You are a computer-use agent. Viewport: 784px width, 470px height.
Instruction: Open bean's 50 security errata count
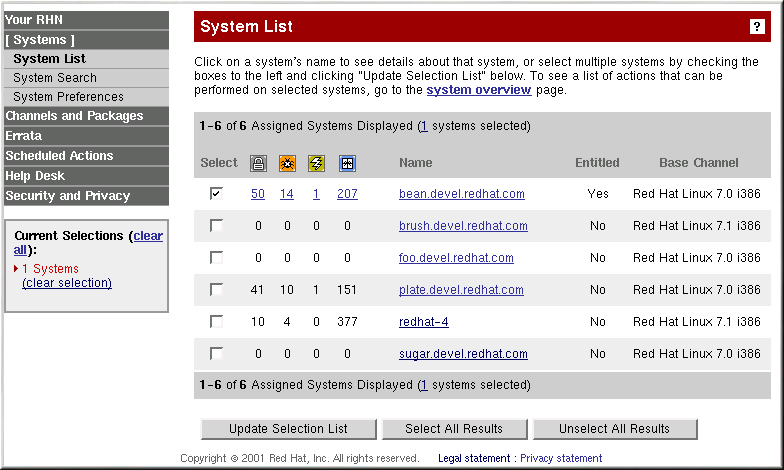[x=258, y=194]
